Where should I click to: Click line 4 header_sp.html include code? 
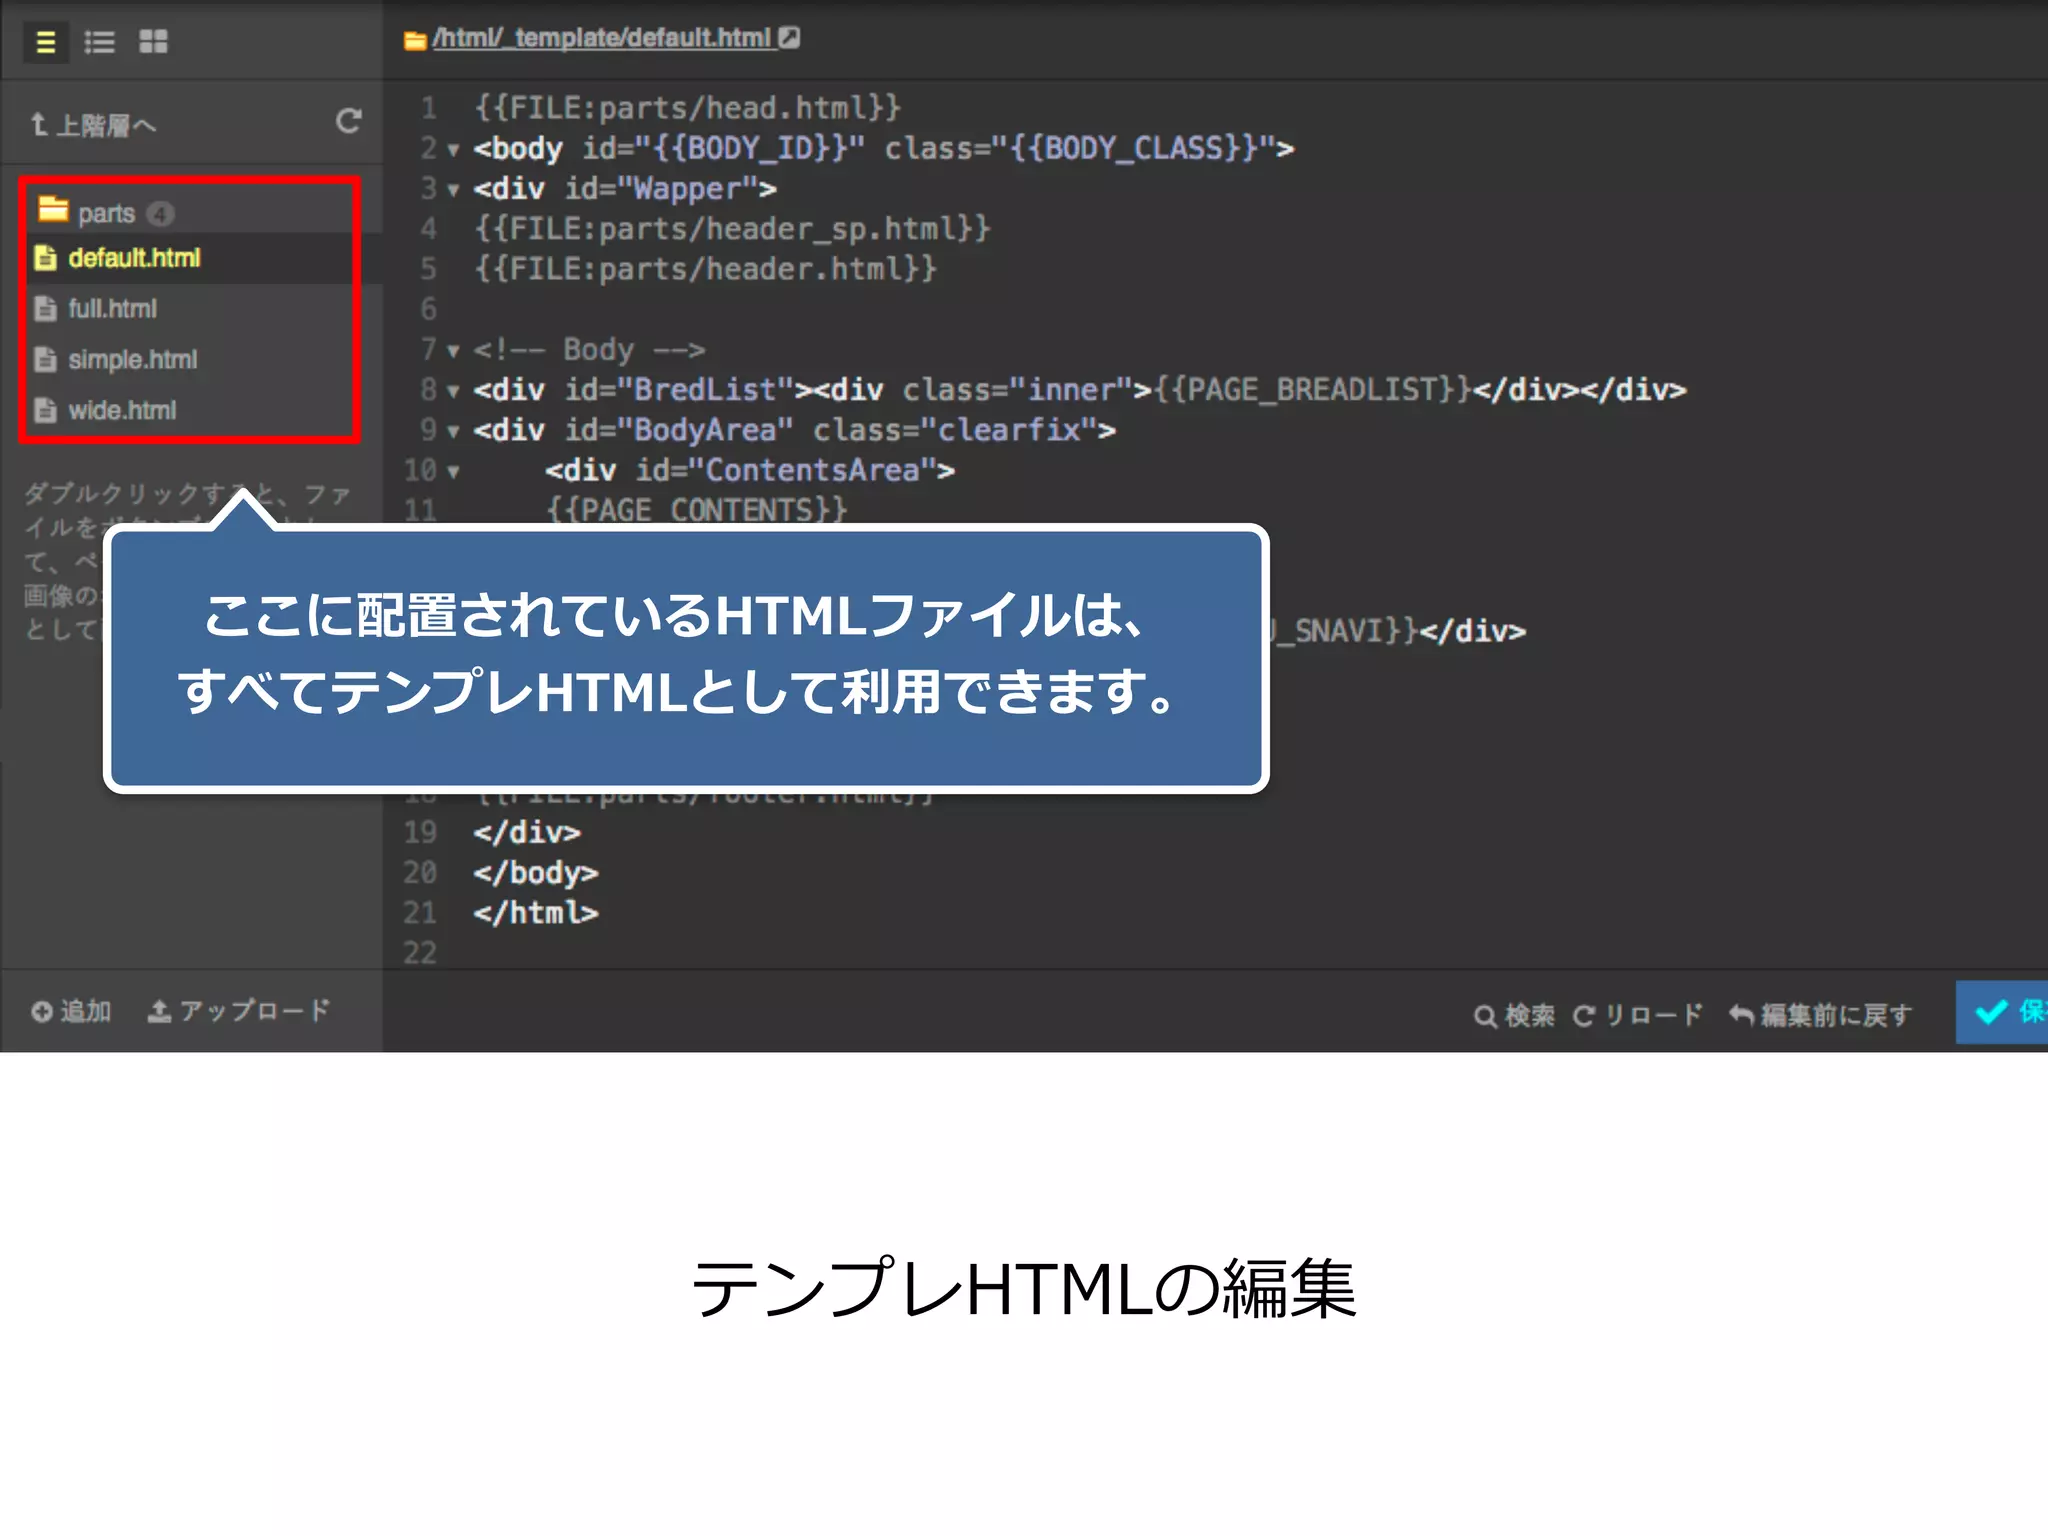pos(732,229)
